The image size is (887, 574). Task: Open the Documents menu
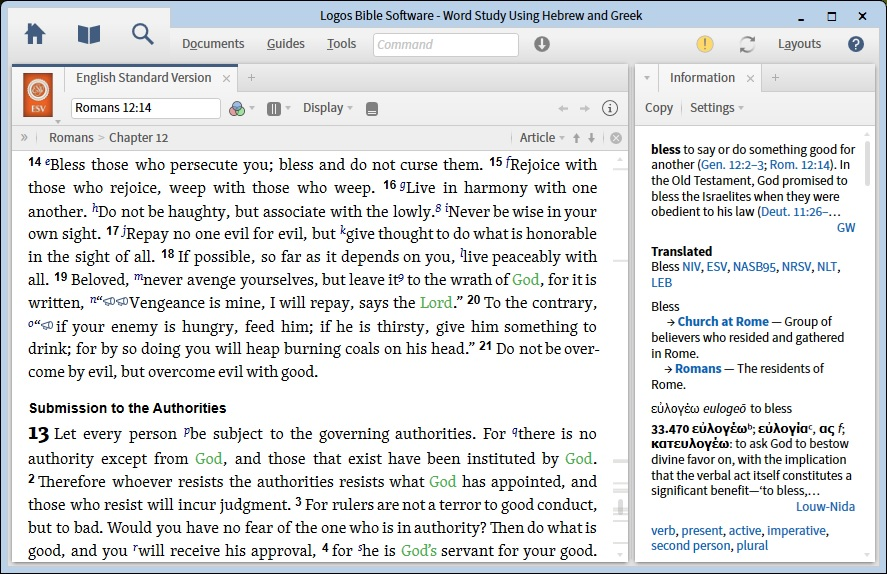[213, 44]
